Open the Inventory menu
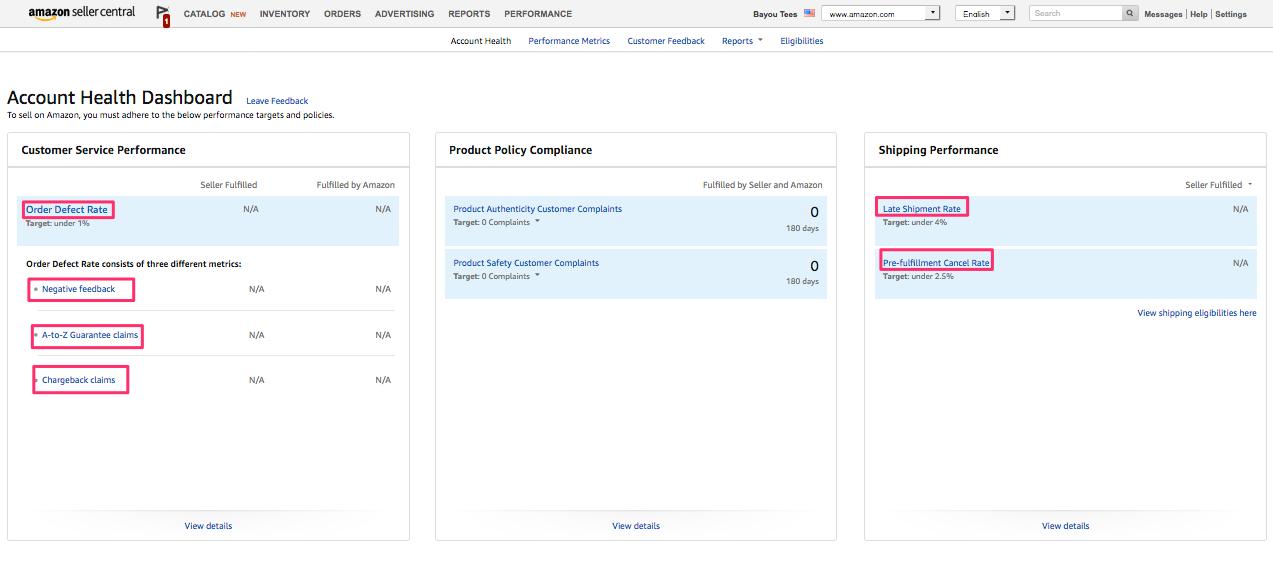1273x573 pixels. (284, 14)
